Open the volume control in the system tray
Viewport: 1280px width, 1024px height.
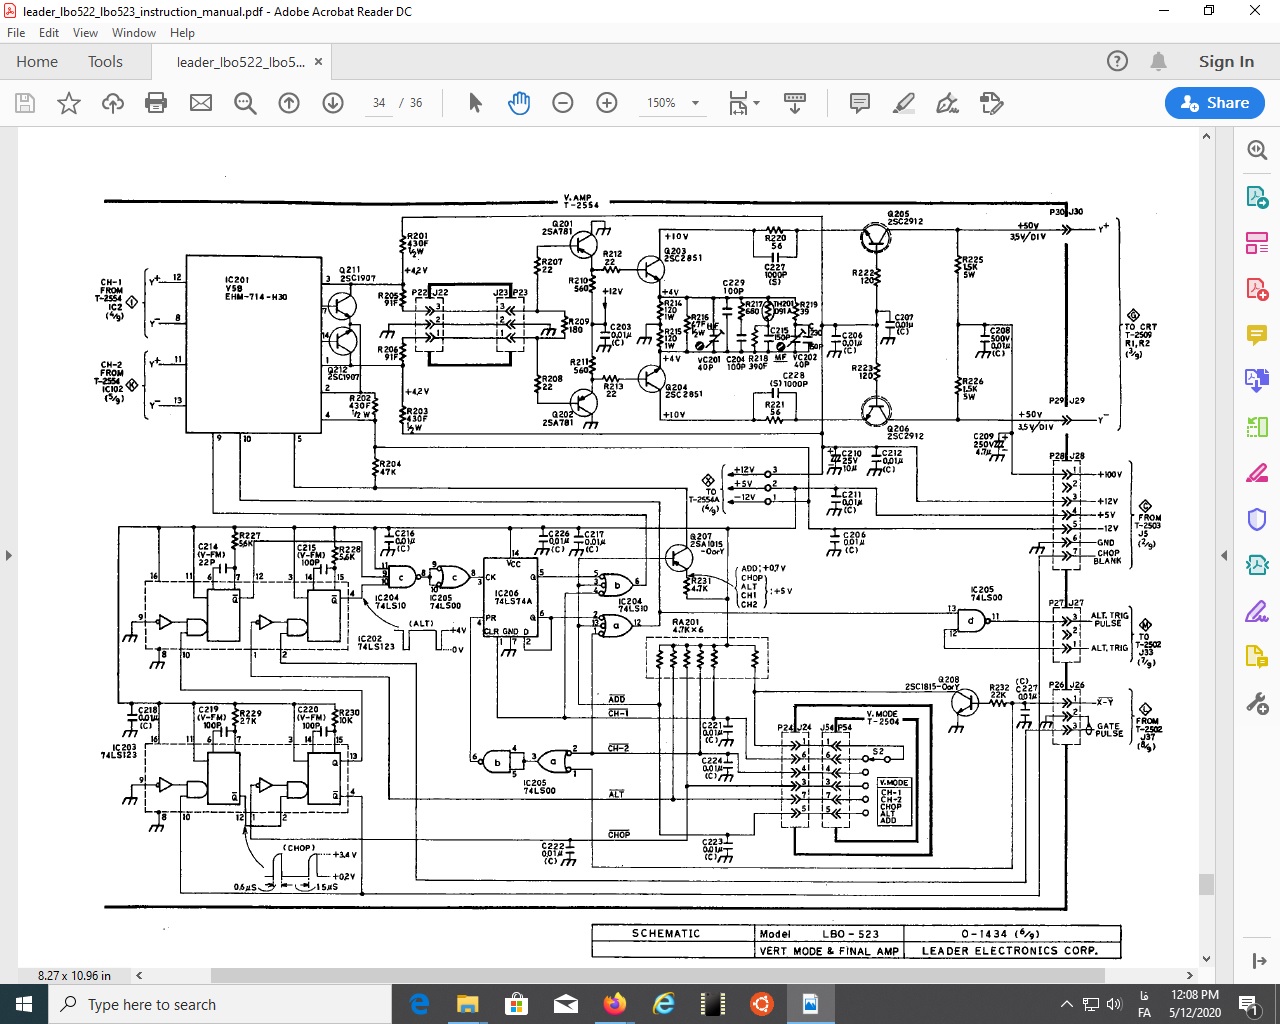click(1115, 1004)
